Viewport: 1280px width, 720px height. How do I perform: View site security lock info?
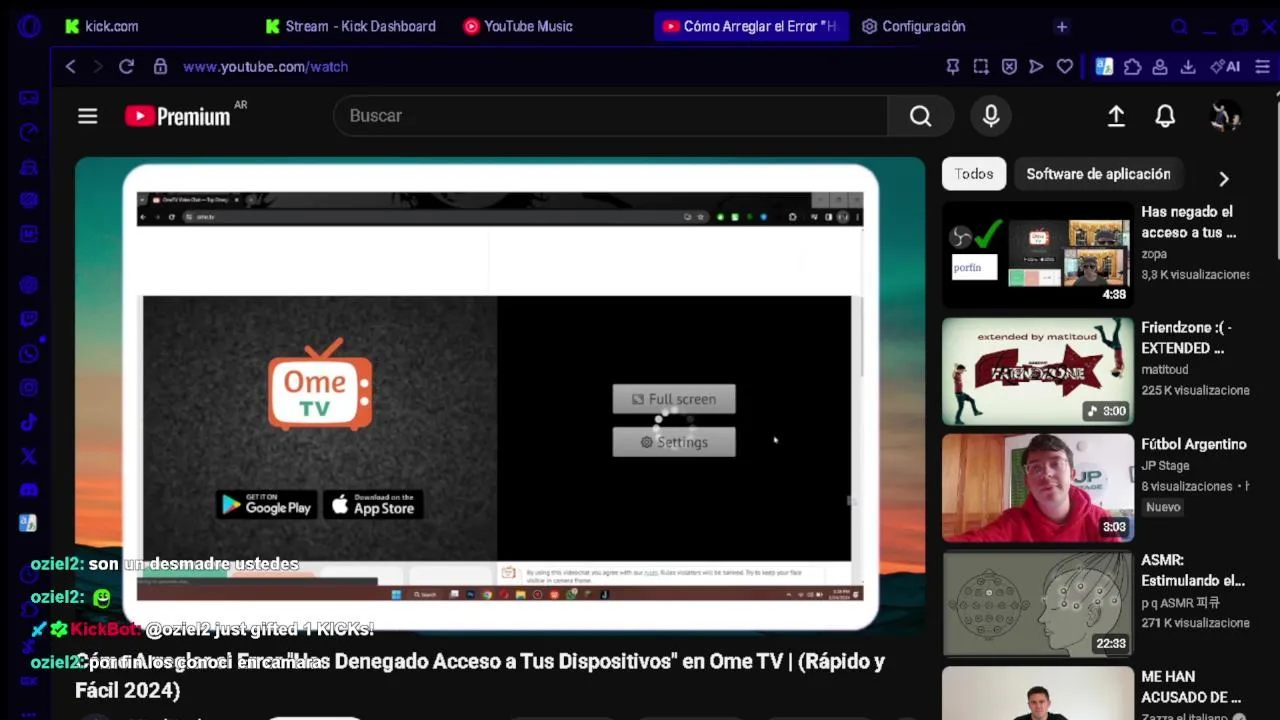(x=160, y=66)
